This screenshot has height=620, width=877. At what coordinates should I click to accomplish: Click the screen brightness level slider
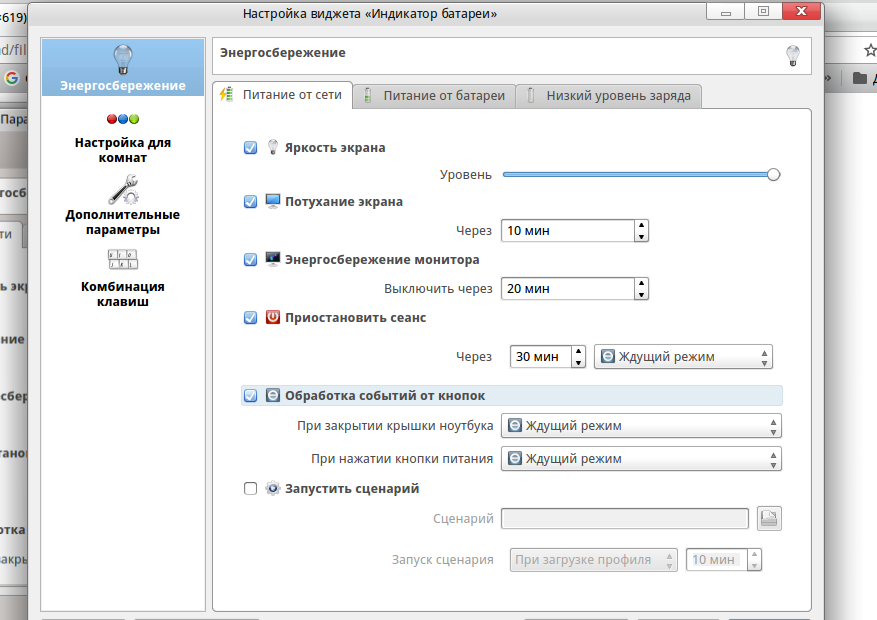(x=640, y=174)
